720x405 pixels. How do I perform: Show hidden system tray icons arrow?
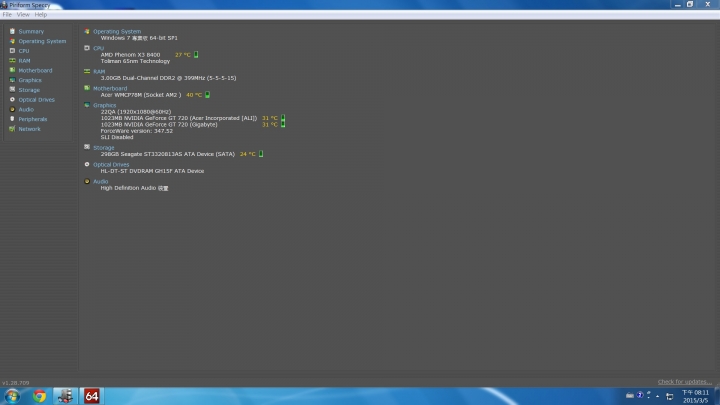point(658,396)
